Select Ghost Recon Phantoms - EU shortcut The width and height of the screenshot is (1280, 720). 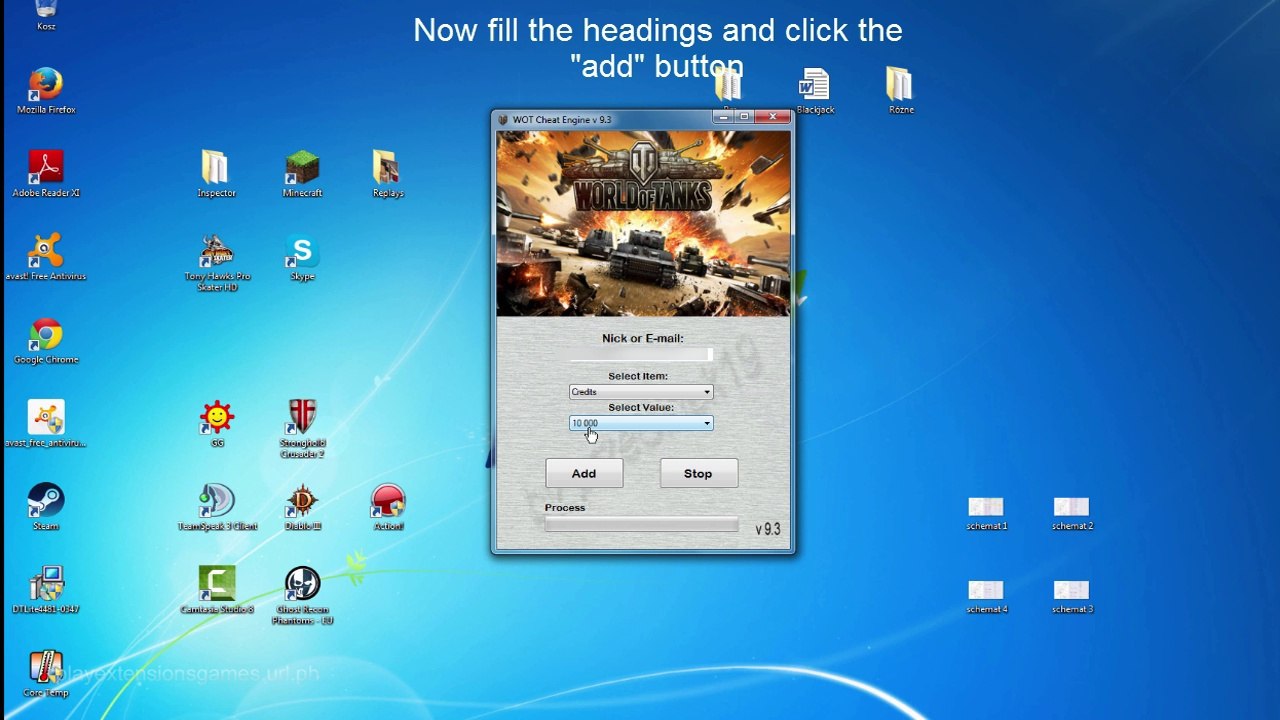tap(302, 595)
